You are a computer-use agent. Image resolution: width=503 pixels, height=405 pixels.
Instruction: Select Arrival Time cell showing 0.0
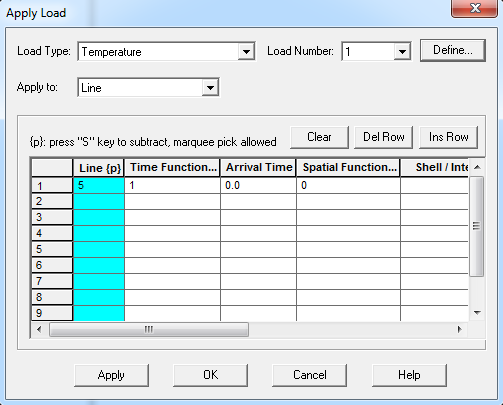tap(258, 185)
